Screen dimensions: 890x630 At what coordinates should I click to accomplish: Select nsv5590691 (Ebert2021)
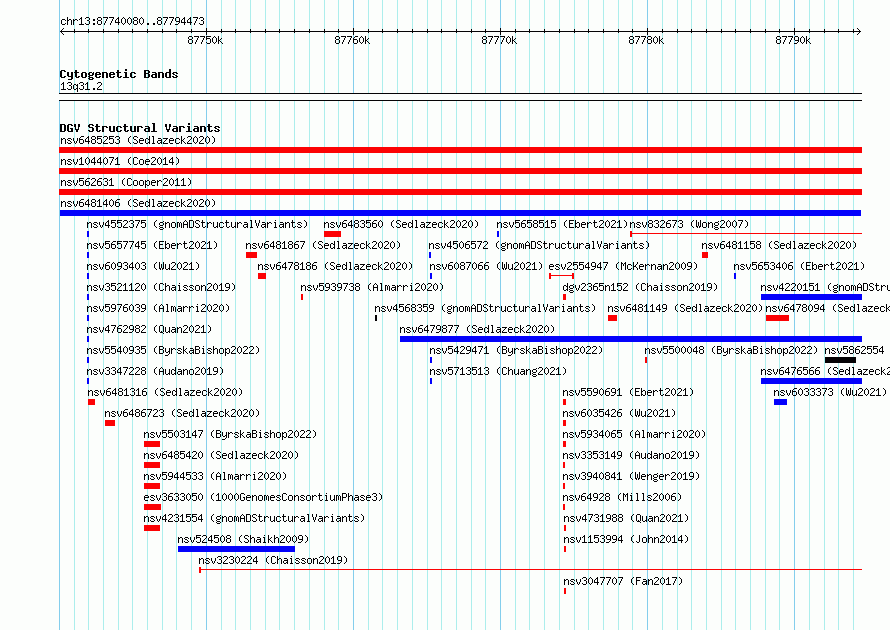[628, 392]
